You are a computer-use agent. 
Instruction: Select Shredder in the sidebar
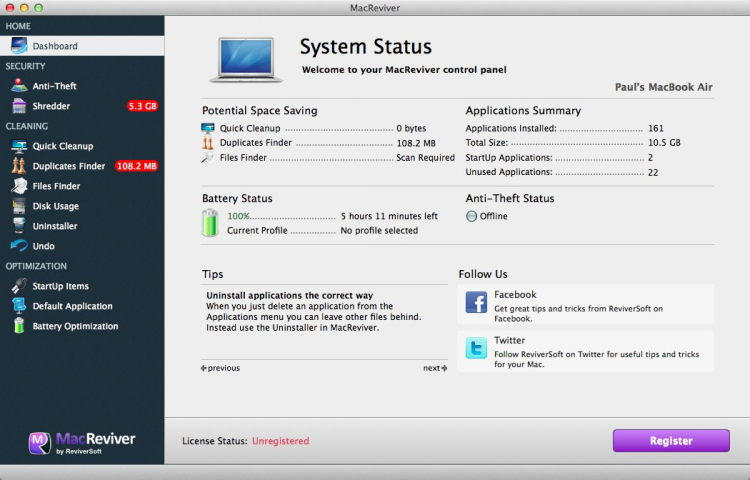pyautogui.click(x=51, y=106)
